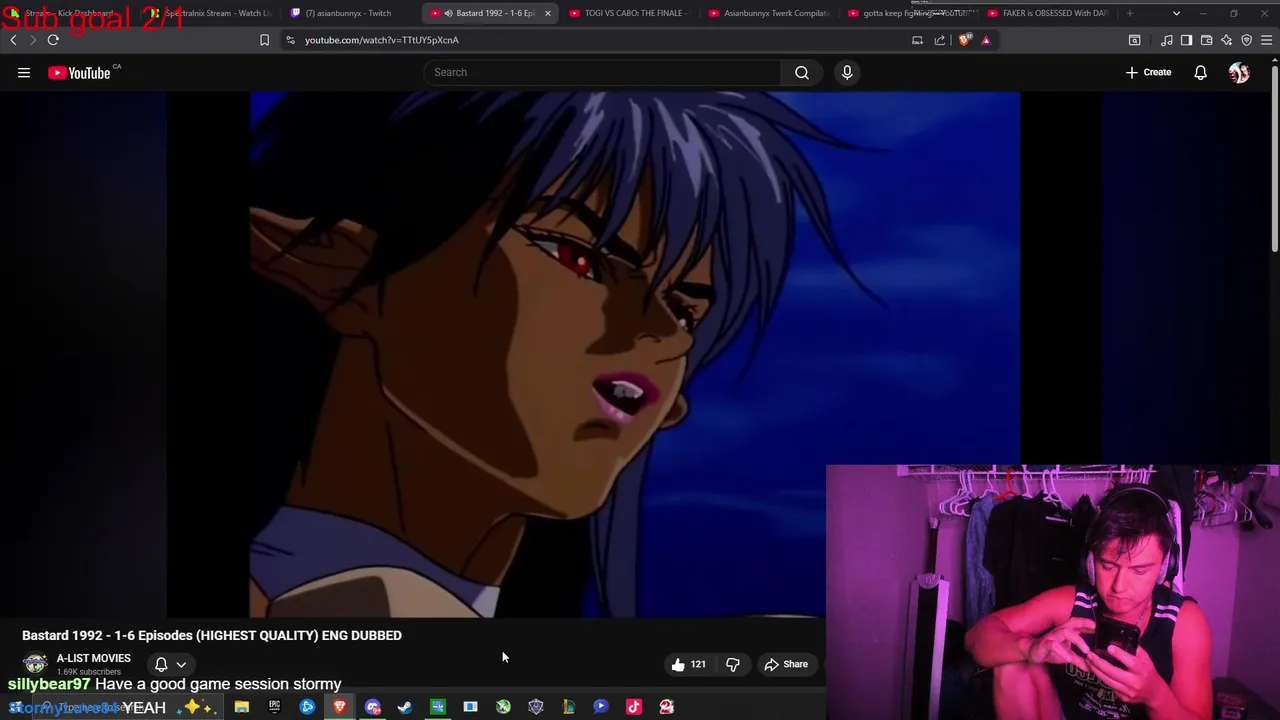Image resolution: width=1280 pixels, height=720 pixels.
Task: Switch to TOGI VS CABO tab
Action: click(x=630, y=13)
